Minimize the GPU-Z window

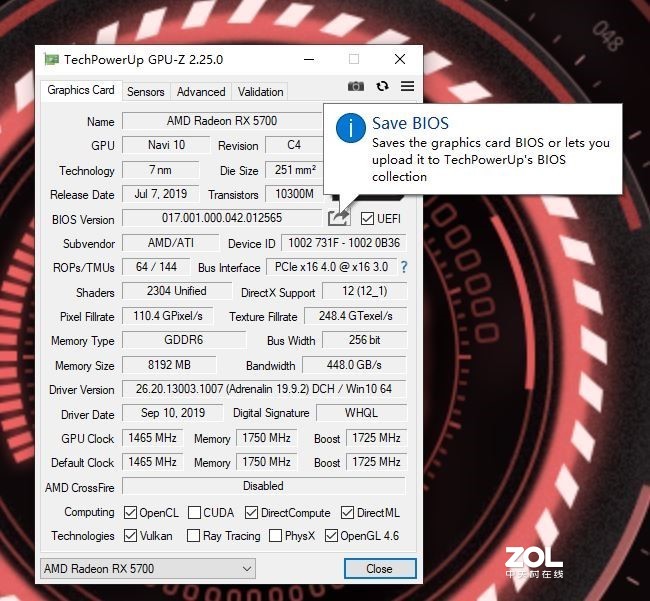coord(309,59)
